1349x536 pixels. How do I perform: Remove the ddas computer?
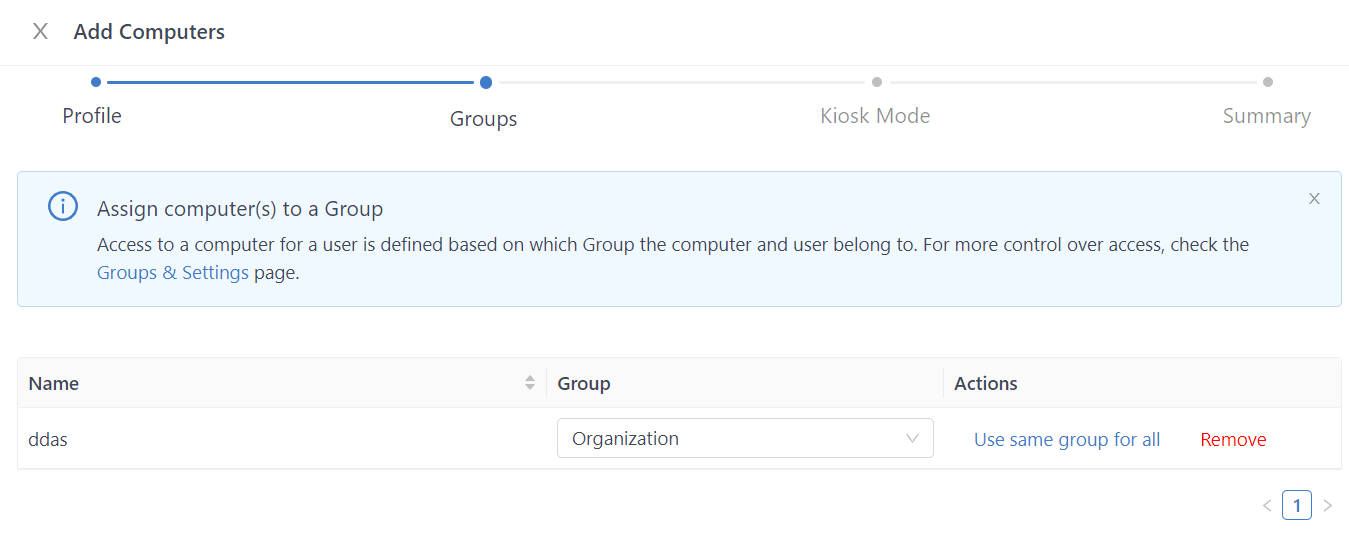coord(1233,440)
